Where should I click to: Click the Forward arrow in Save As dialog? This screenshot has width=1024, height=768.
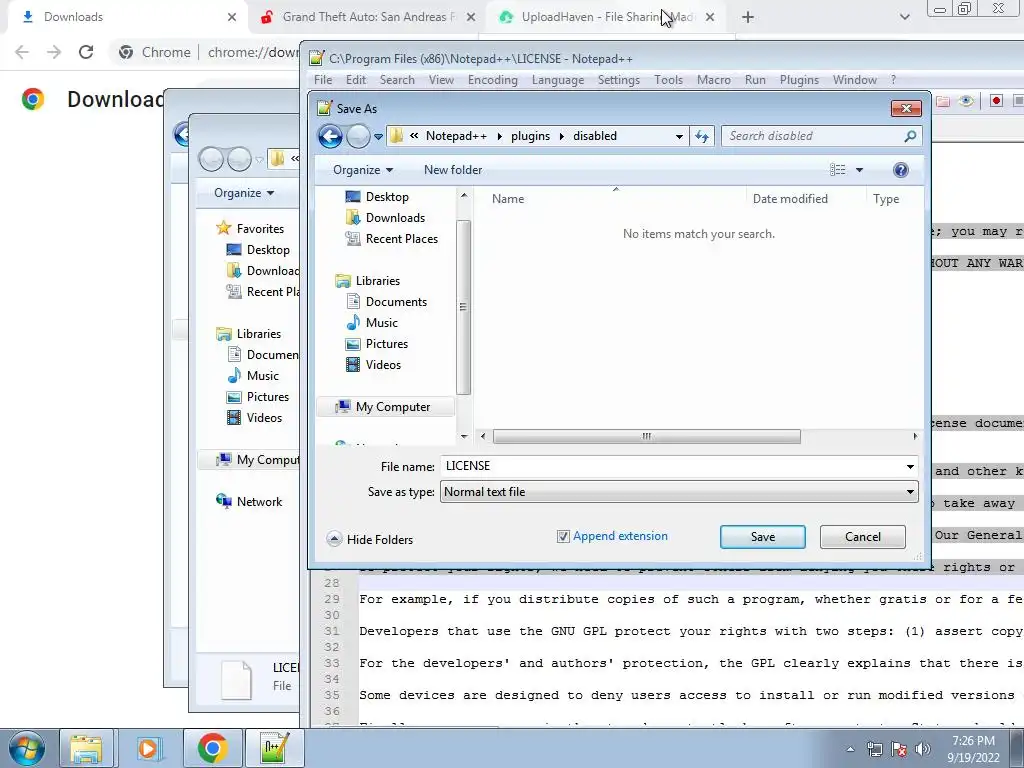[x=358, y=136]
